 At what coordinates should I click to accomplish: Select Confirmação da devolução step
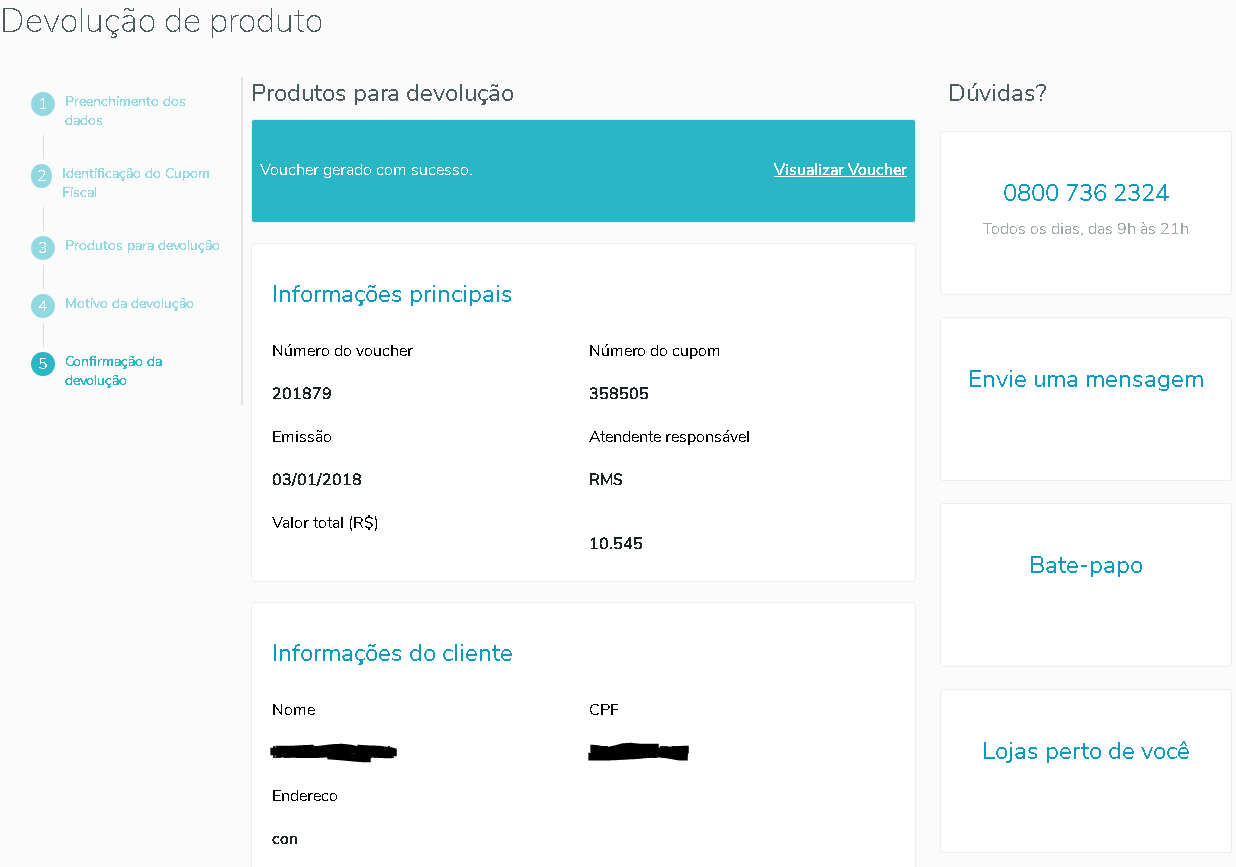113,371
